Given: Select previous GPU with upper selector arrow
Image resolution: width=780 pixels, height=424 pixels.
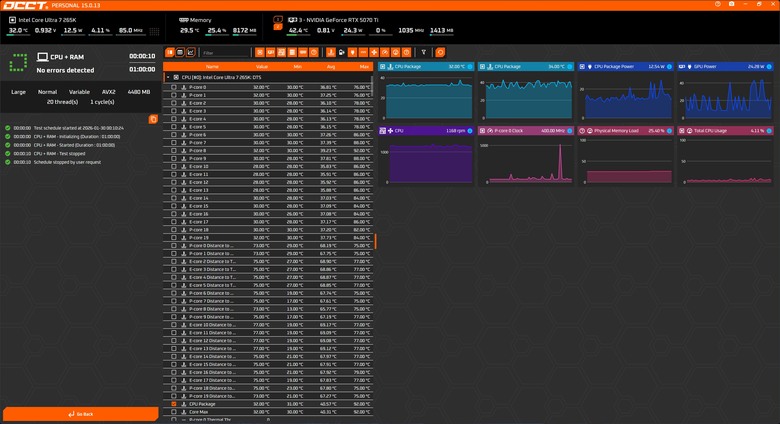Looking at the screenshot, I should [x=278, y=19].
